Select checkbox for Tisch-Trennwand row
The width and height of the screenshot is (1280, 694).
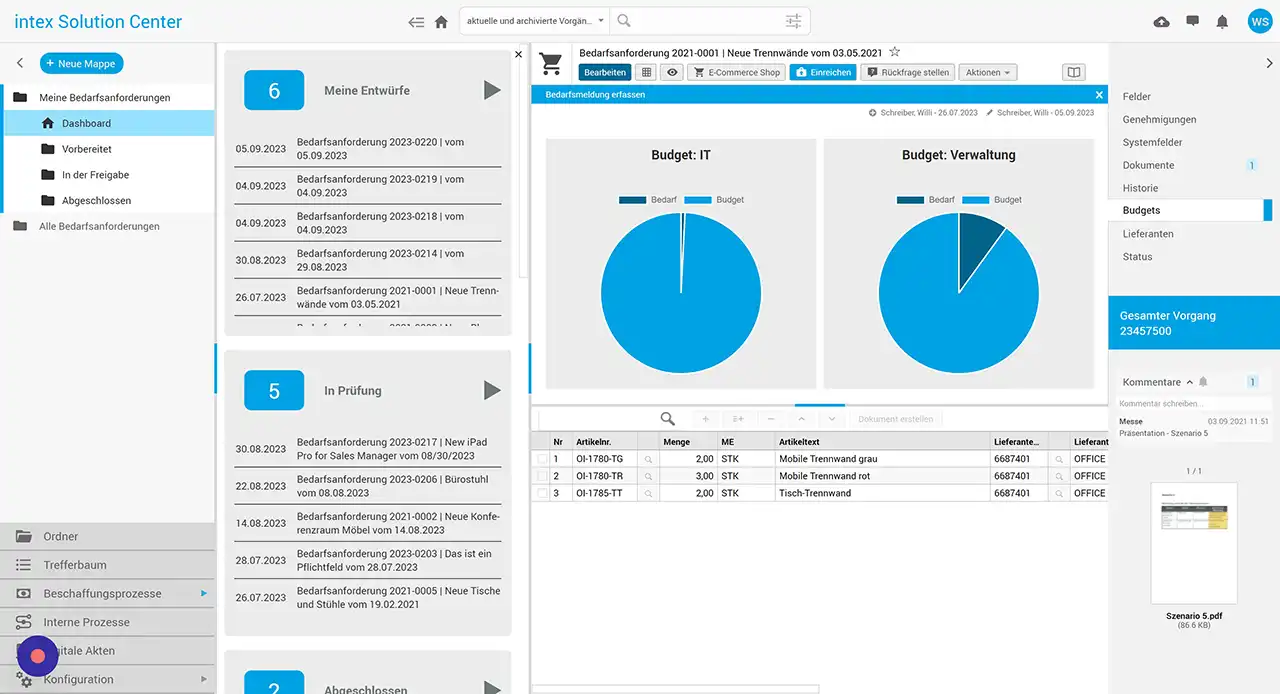542,493
